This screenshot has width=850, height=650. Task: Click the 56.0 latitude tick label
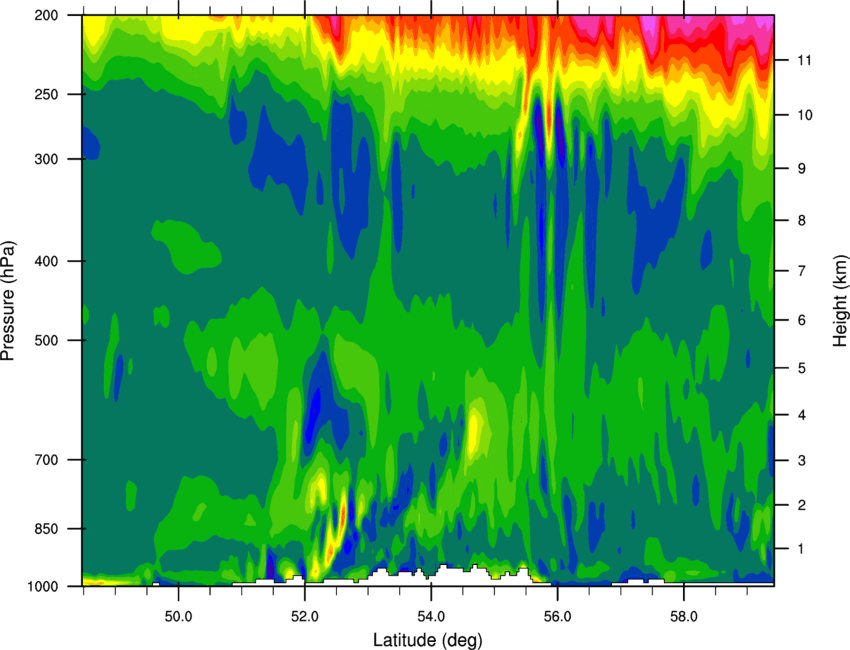tap(558, 617)
